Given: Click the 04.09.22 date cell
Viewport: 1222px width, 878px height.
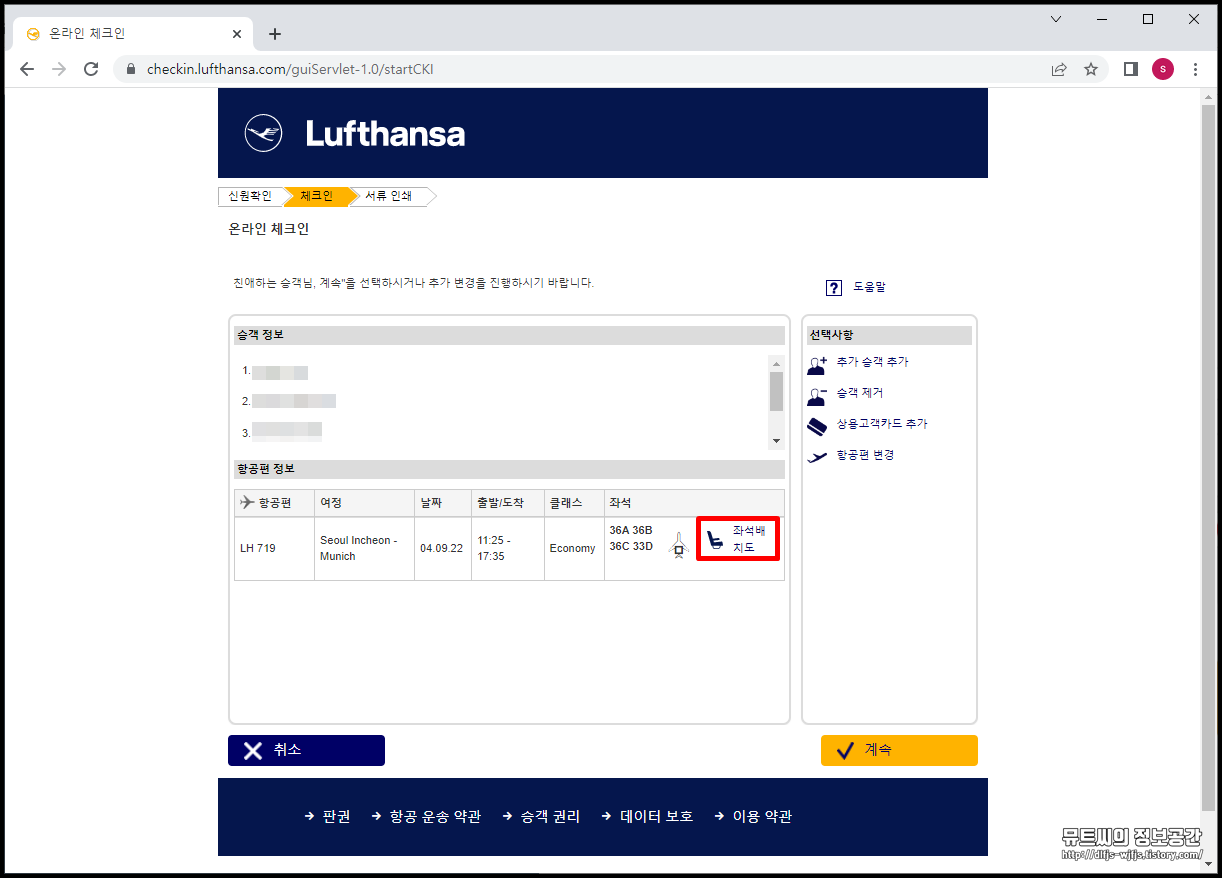Looking at the screenshot, I should (443, 548).
